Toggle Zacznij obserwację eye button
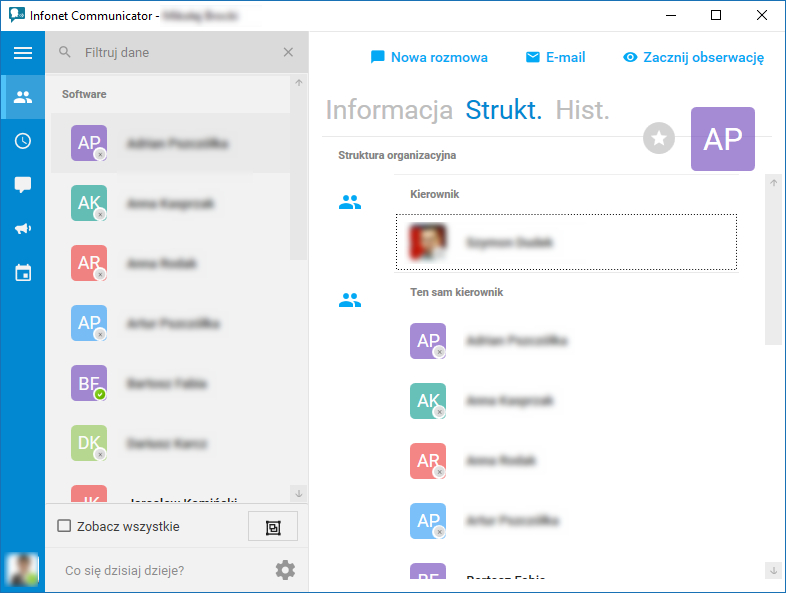786x593 pixels. [693, 57]
